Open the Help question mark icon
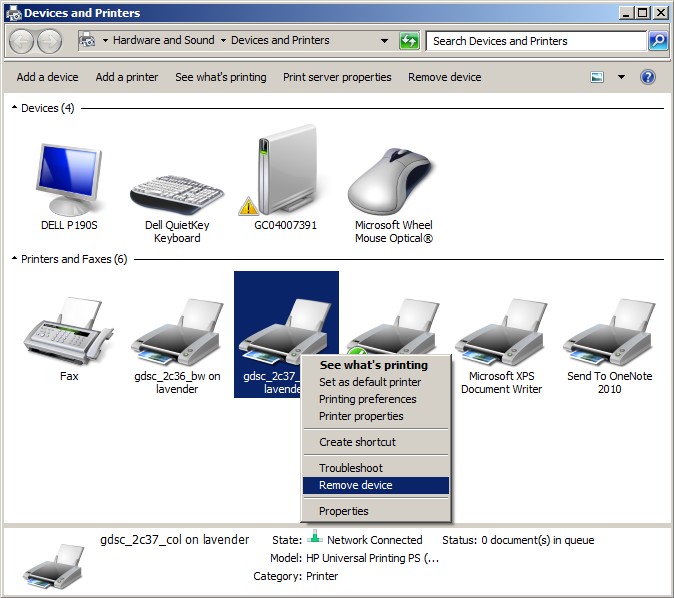674x598 pixels. point(647,77)
